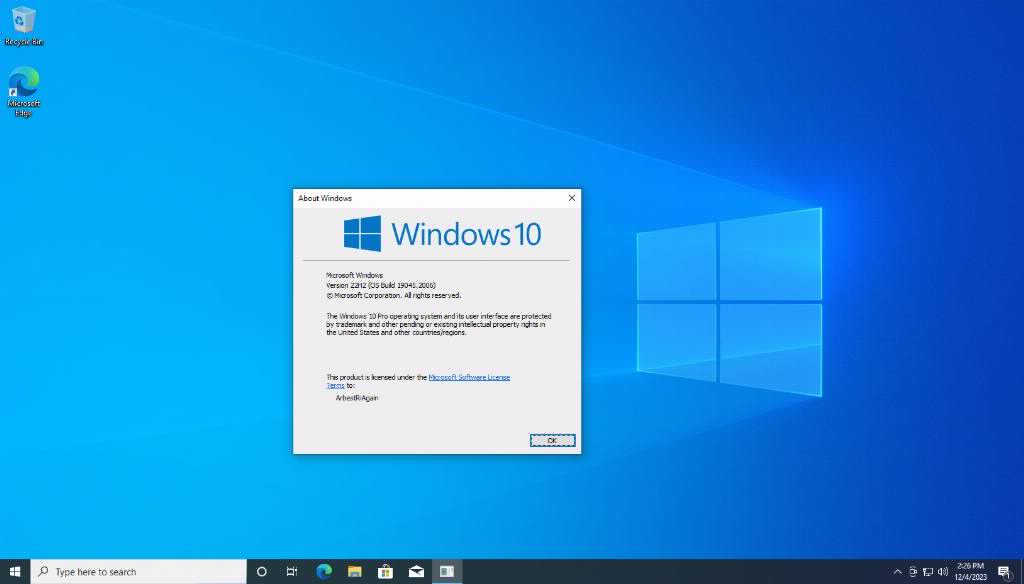This screenshot has width=1024, height=584.
Task: Click the Windows 10 logo in dialog
Action: [443, 234]
